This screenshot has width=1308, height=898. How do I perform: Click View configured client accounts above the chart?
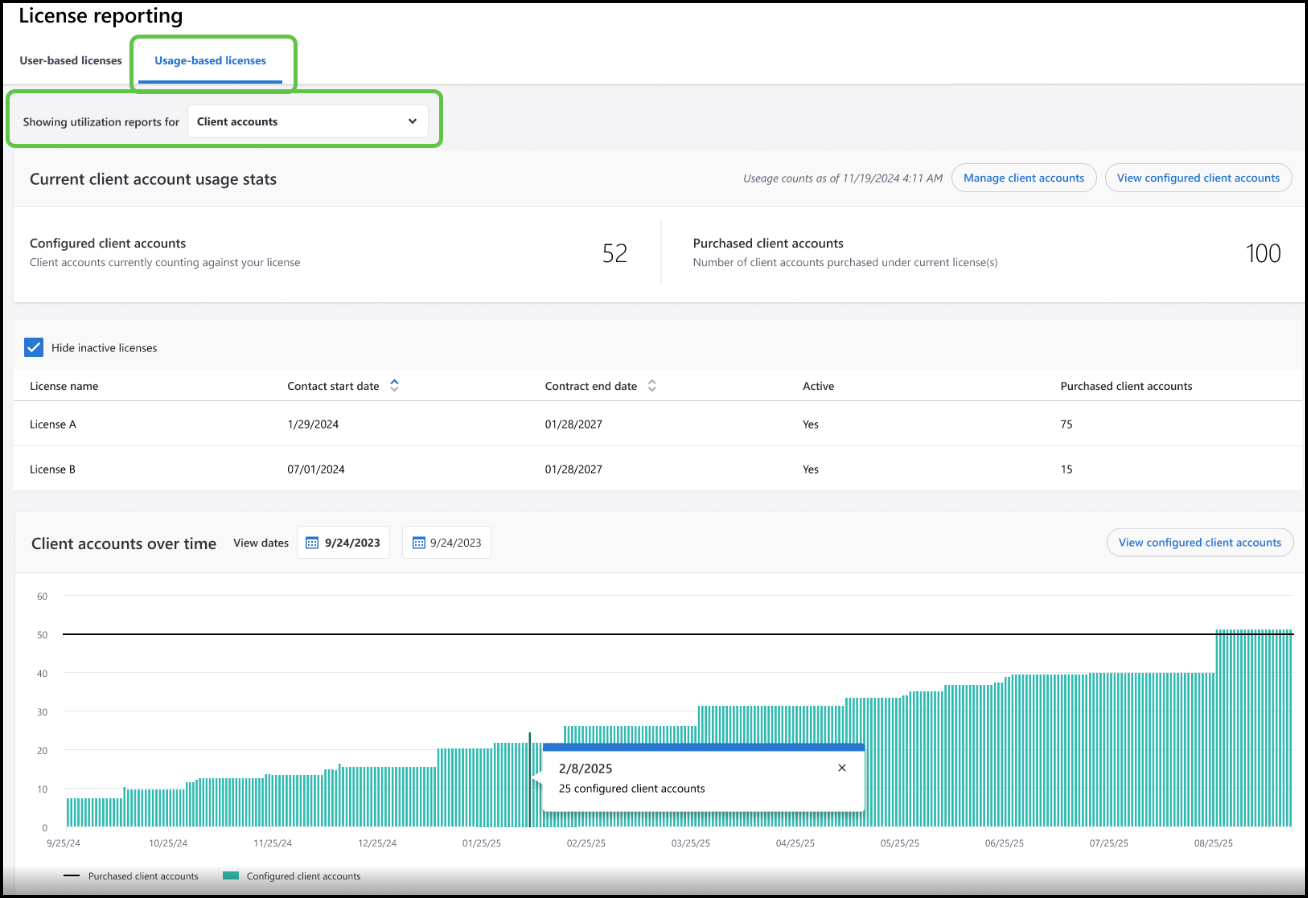click(x=1200, y=543)
